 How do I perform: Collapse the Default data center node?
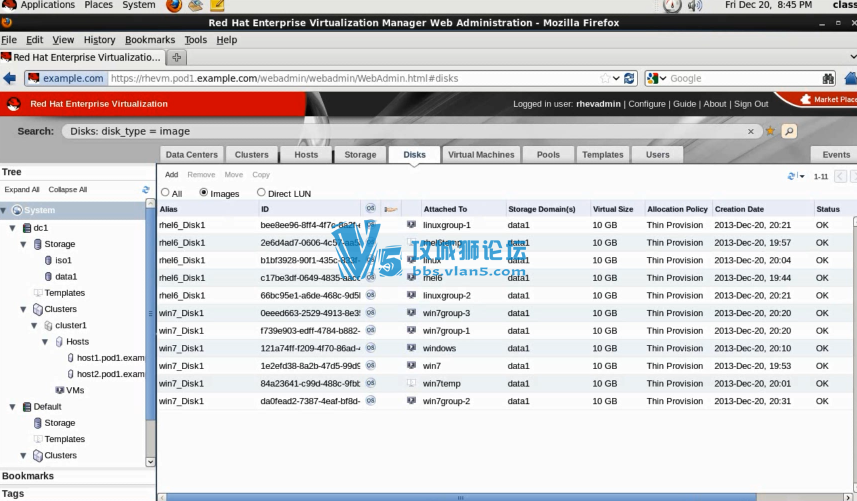click(13, 407)
